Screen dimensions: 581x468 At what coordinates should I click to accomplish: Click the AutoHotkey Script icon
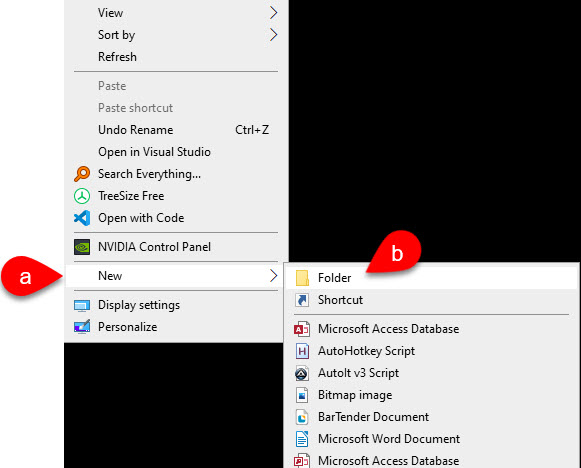tap(302, 351)
